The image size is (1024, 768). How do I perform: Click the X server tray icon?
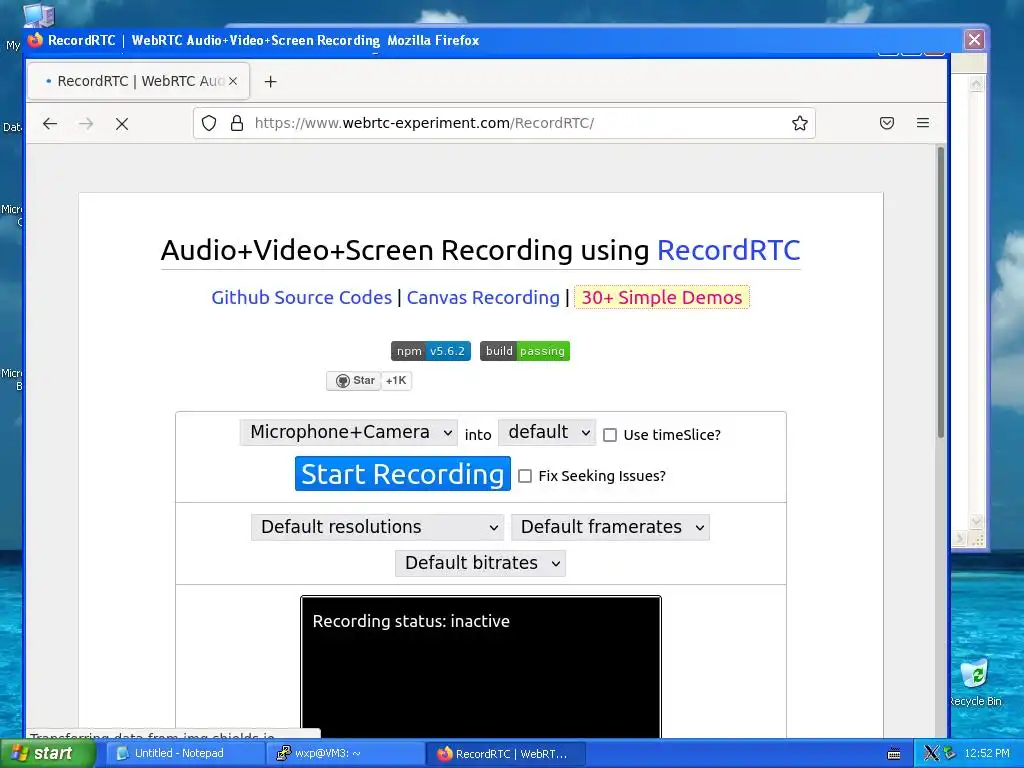(x=932, y=754)
